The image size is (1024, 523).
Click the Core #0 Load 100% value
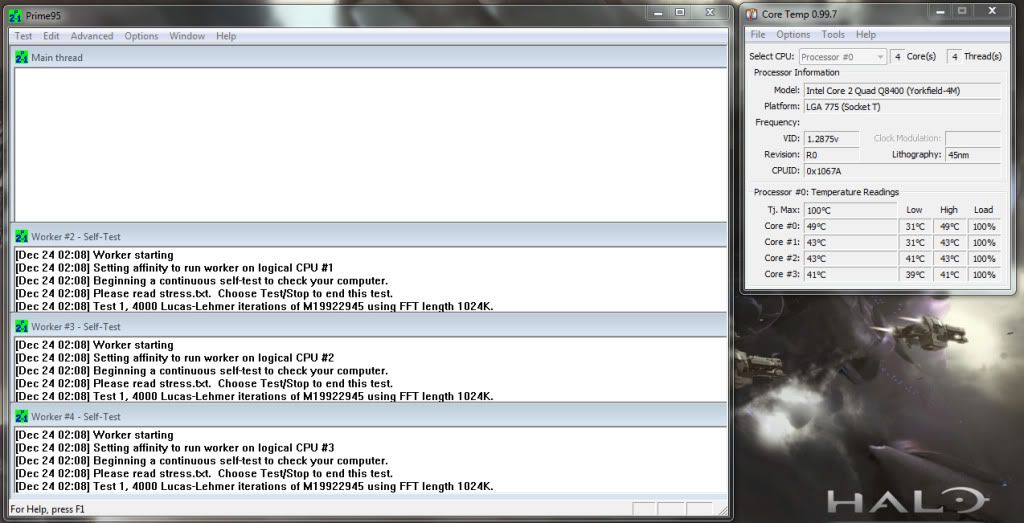(984, 227)
